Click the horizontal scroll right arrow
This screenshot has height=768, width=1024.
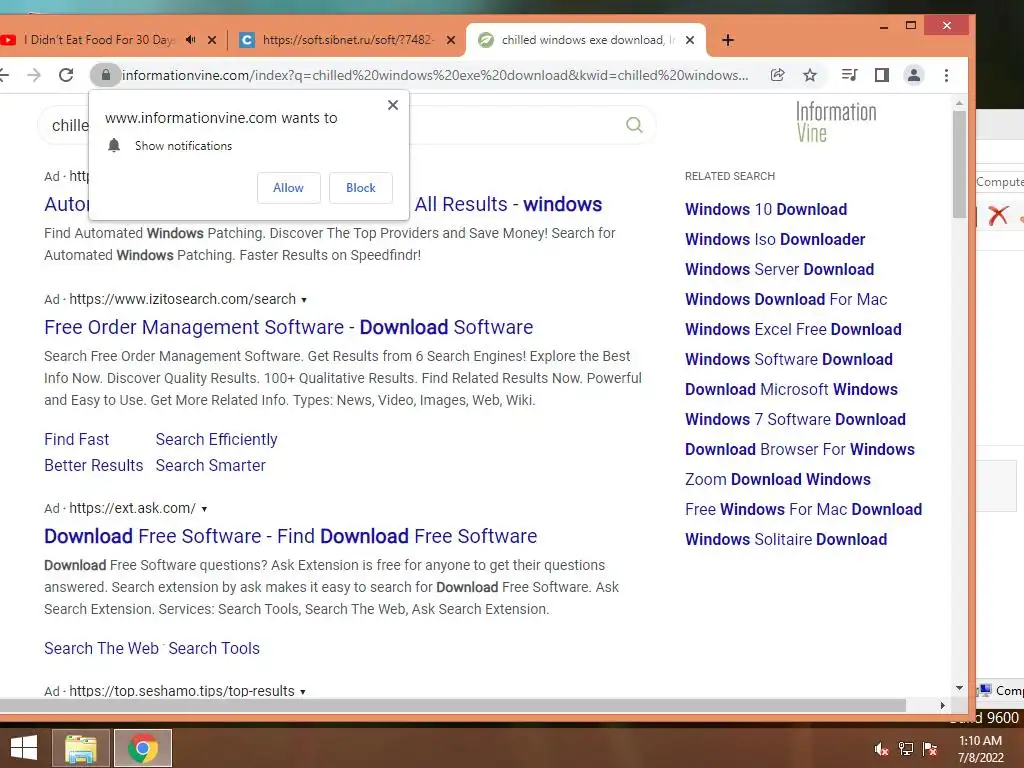(942, 705)
